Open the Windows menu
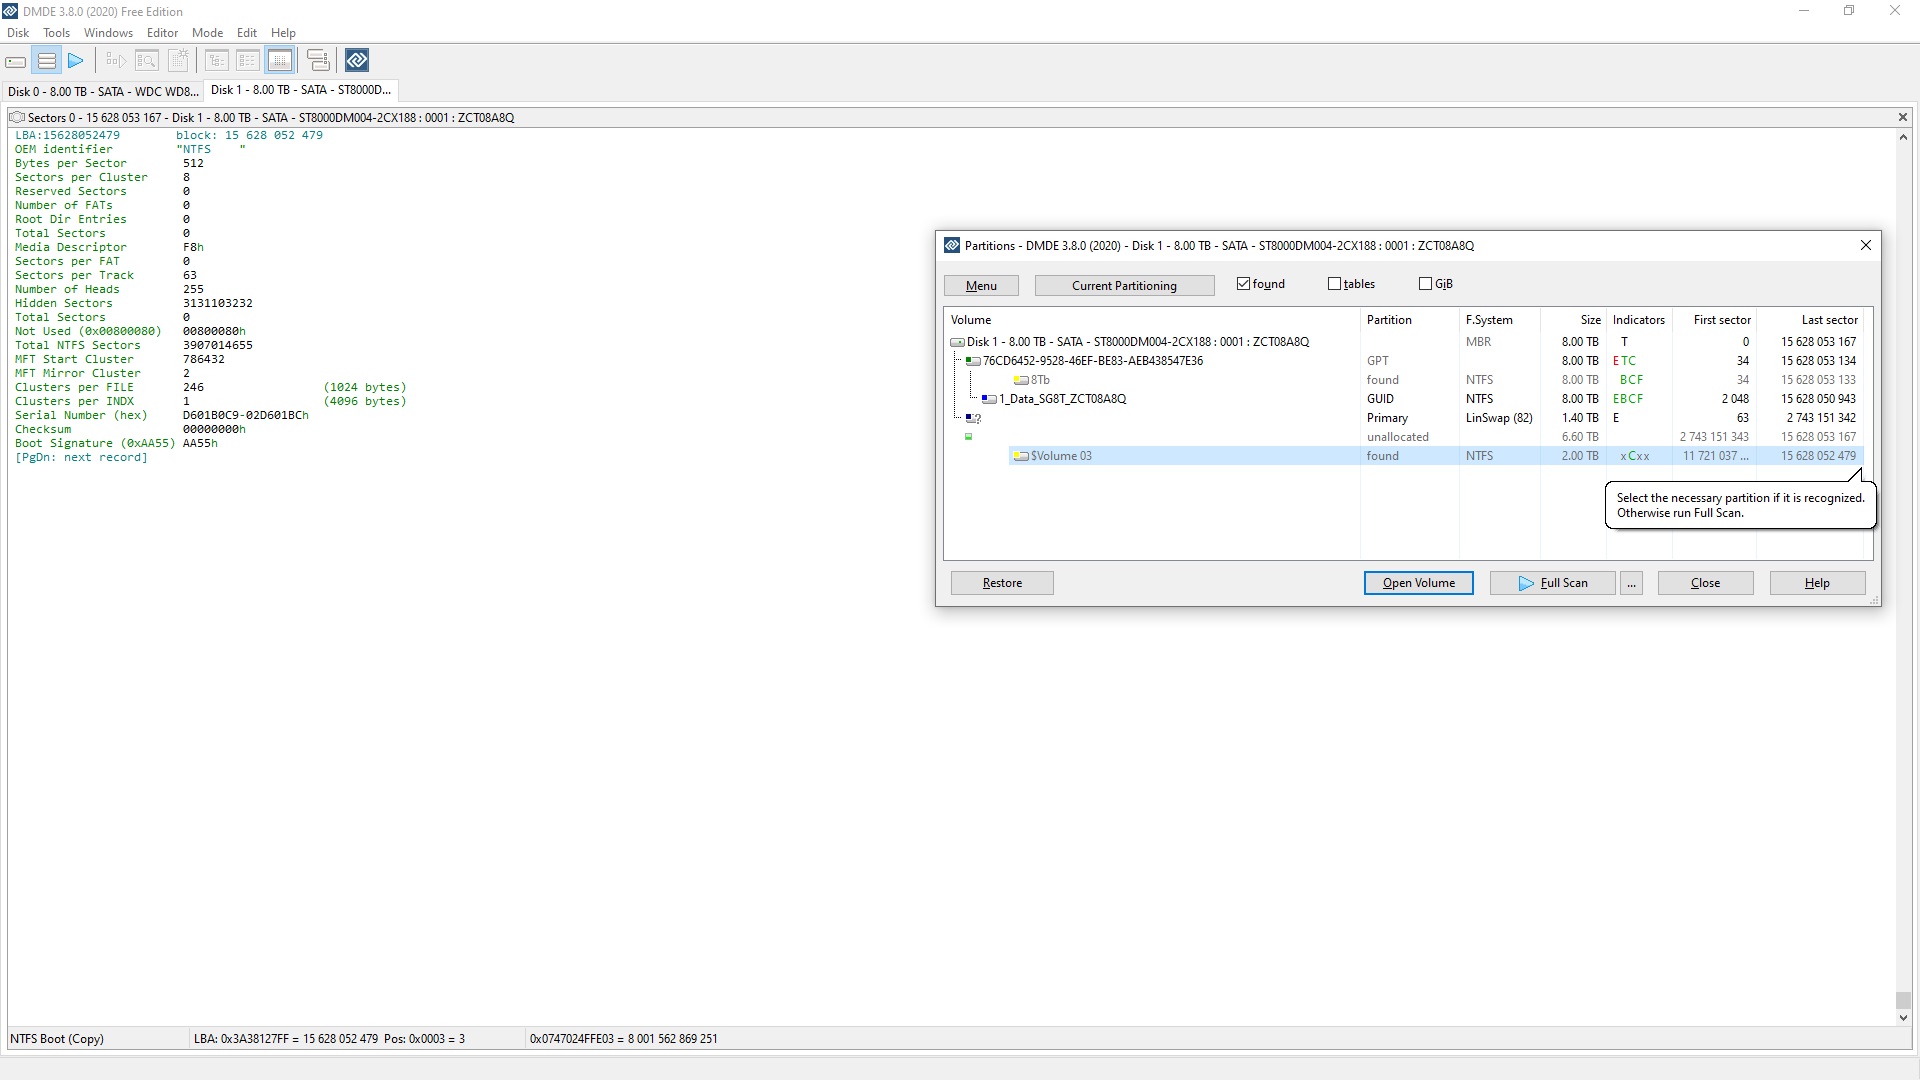Viewport: 1920px width, 1080px height. point(108,32)
